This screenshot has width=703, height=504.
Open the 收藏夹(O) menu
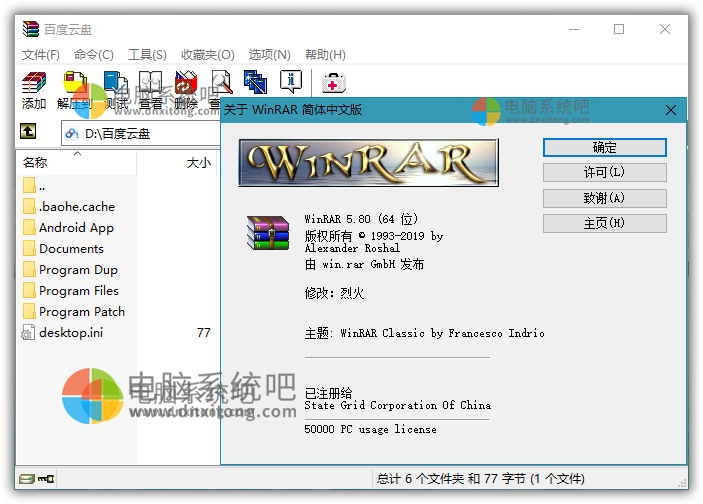tap(208, 55)
